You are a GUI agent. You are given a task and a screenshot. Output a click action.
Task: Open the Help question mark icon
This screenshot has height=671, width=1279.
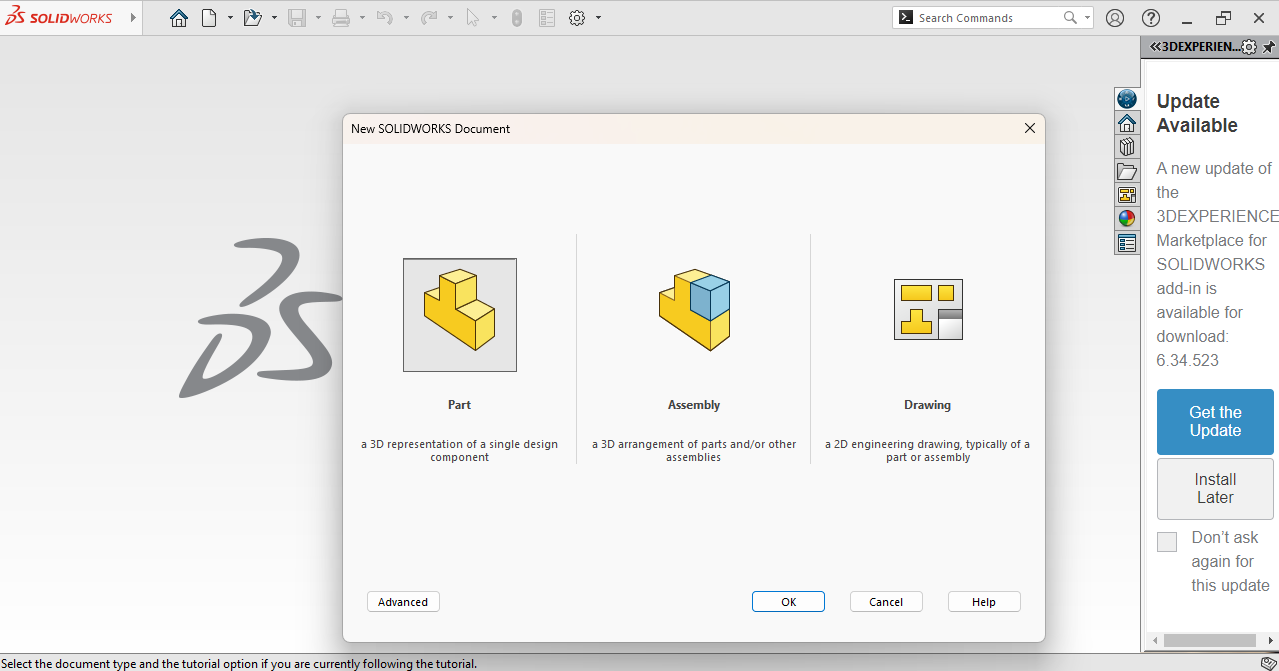[1151, 18]
